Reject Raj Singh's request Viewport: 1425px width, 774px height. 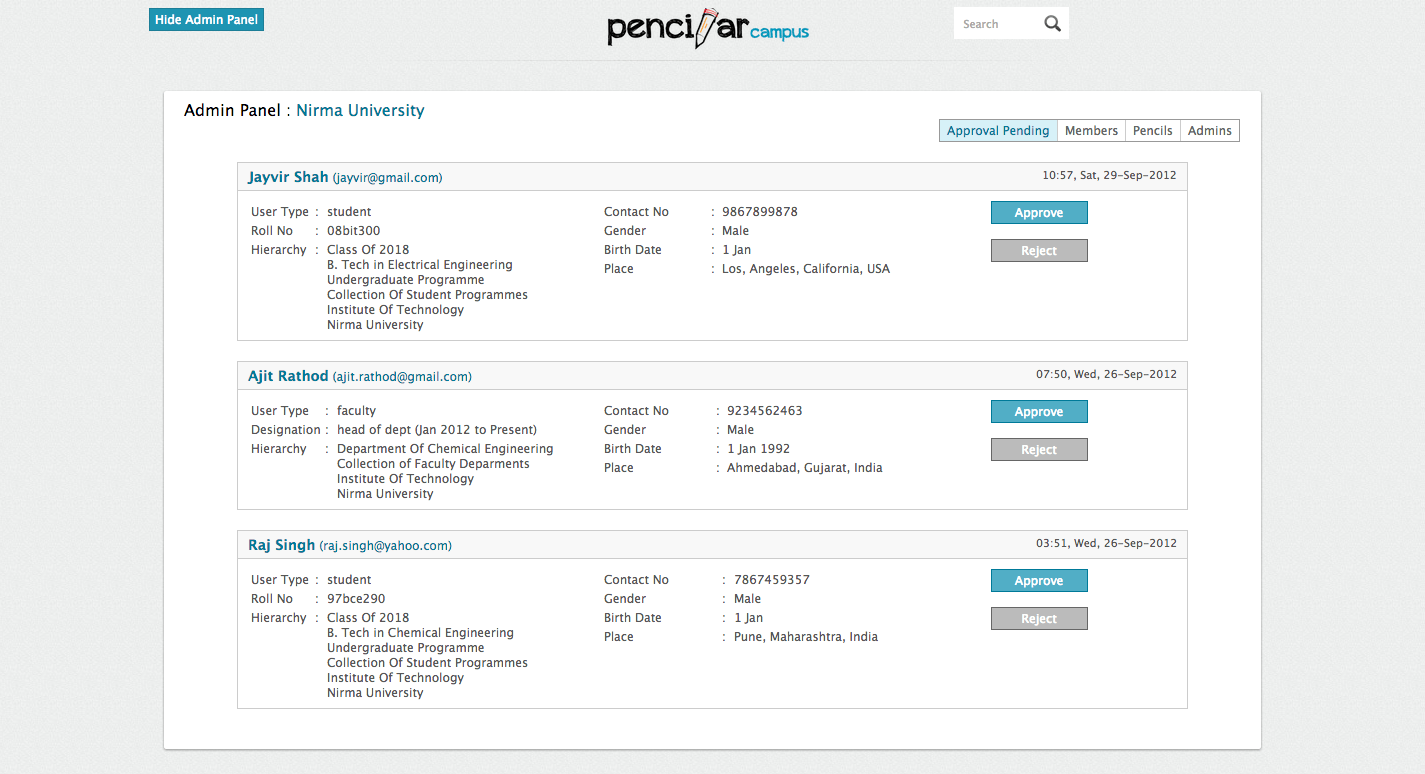[x=1038, y=619]
